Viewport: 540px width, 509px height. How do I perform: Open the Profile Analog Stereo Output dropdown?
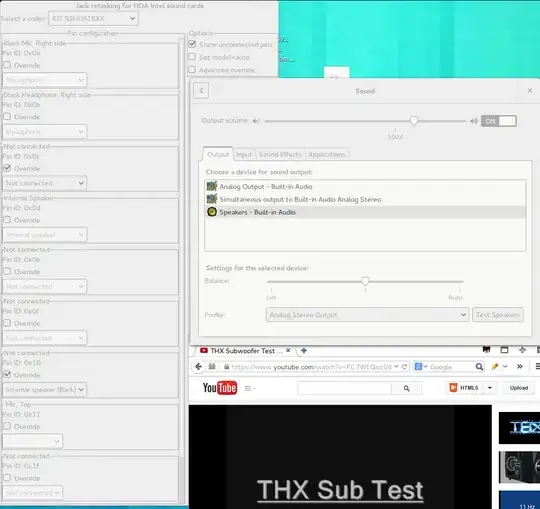(367, 314)
